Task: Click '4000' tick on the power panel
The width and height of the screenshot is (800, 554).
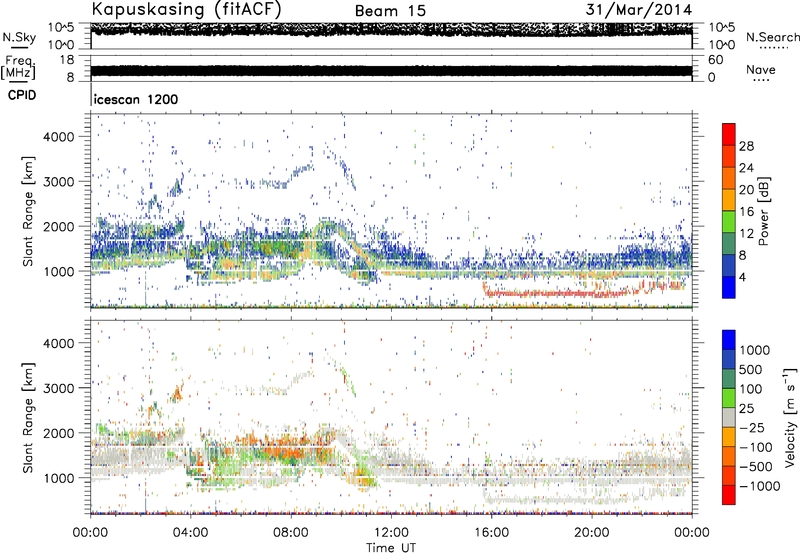Action: pyautogui.click(x=59, y=137)
